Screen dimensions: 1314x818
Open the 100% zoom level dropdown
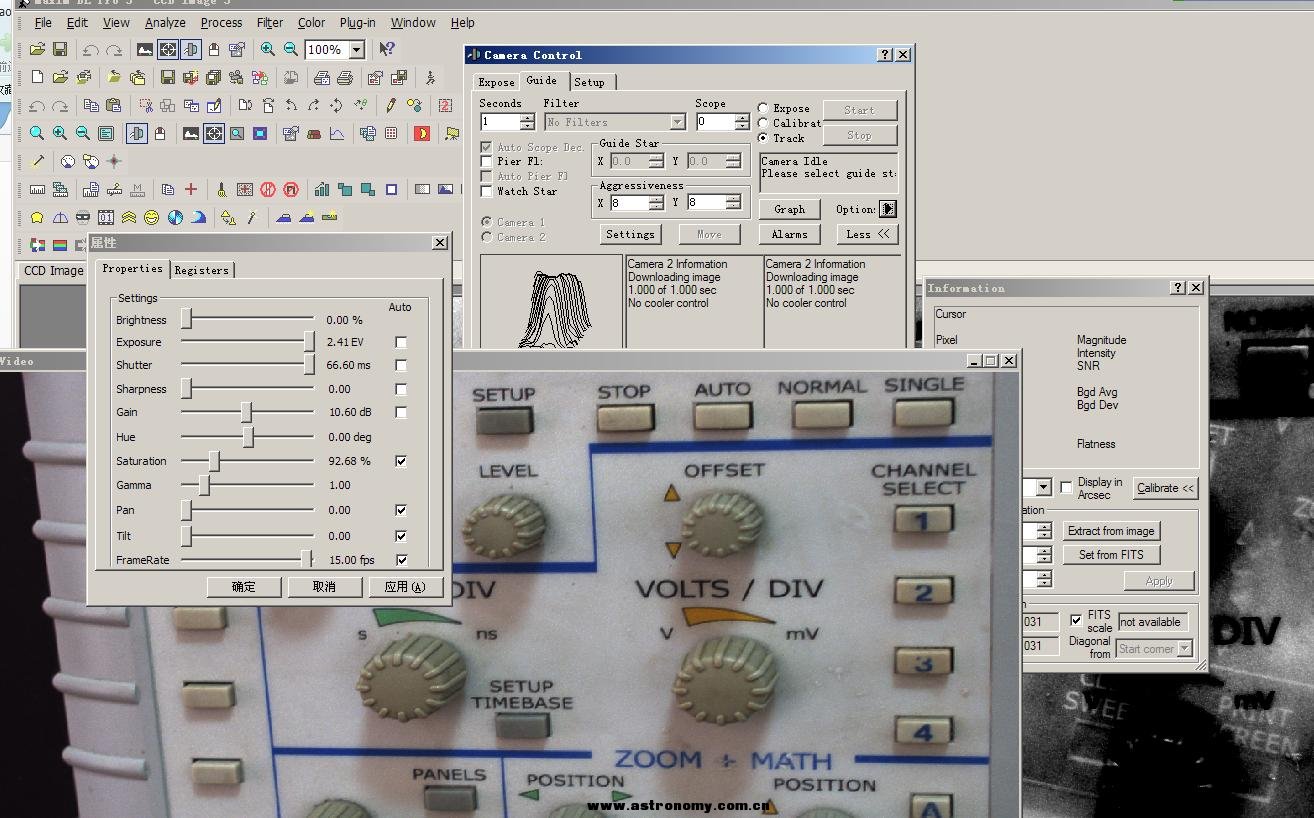(x=356, y=49)
